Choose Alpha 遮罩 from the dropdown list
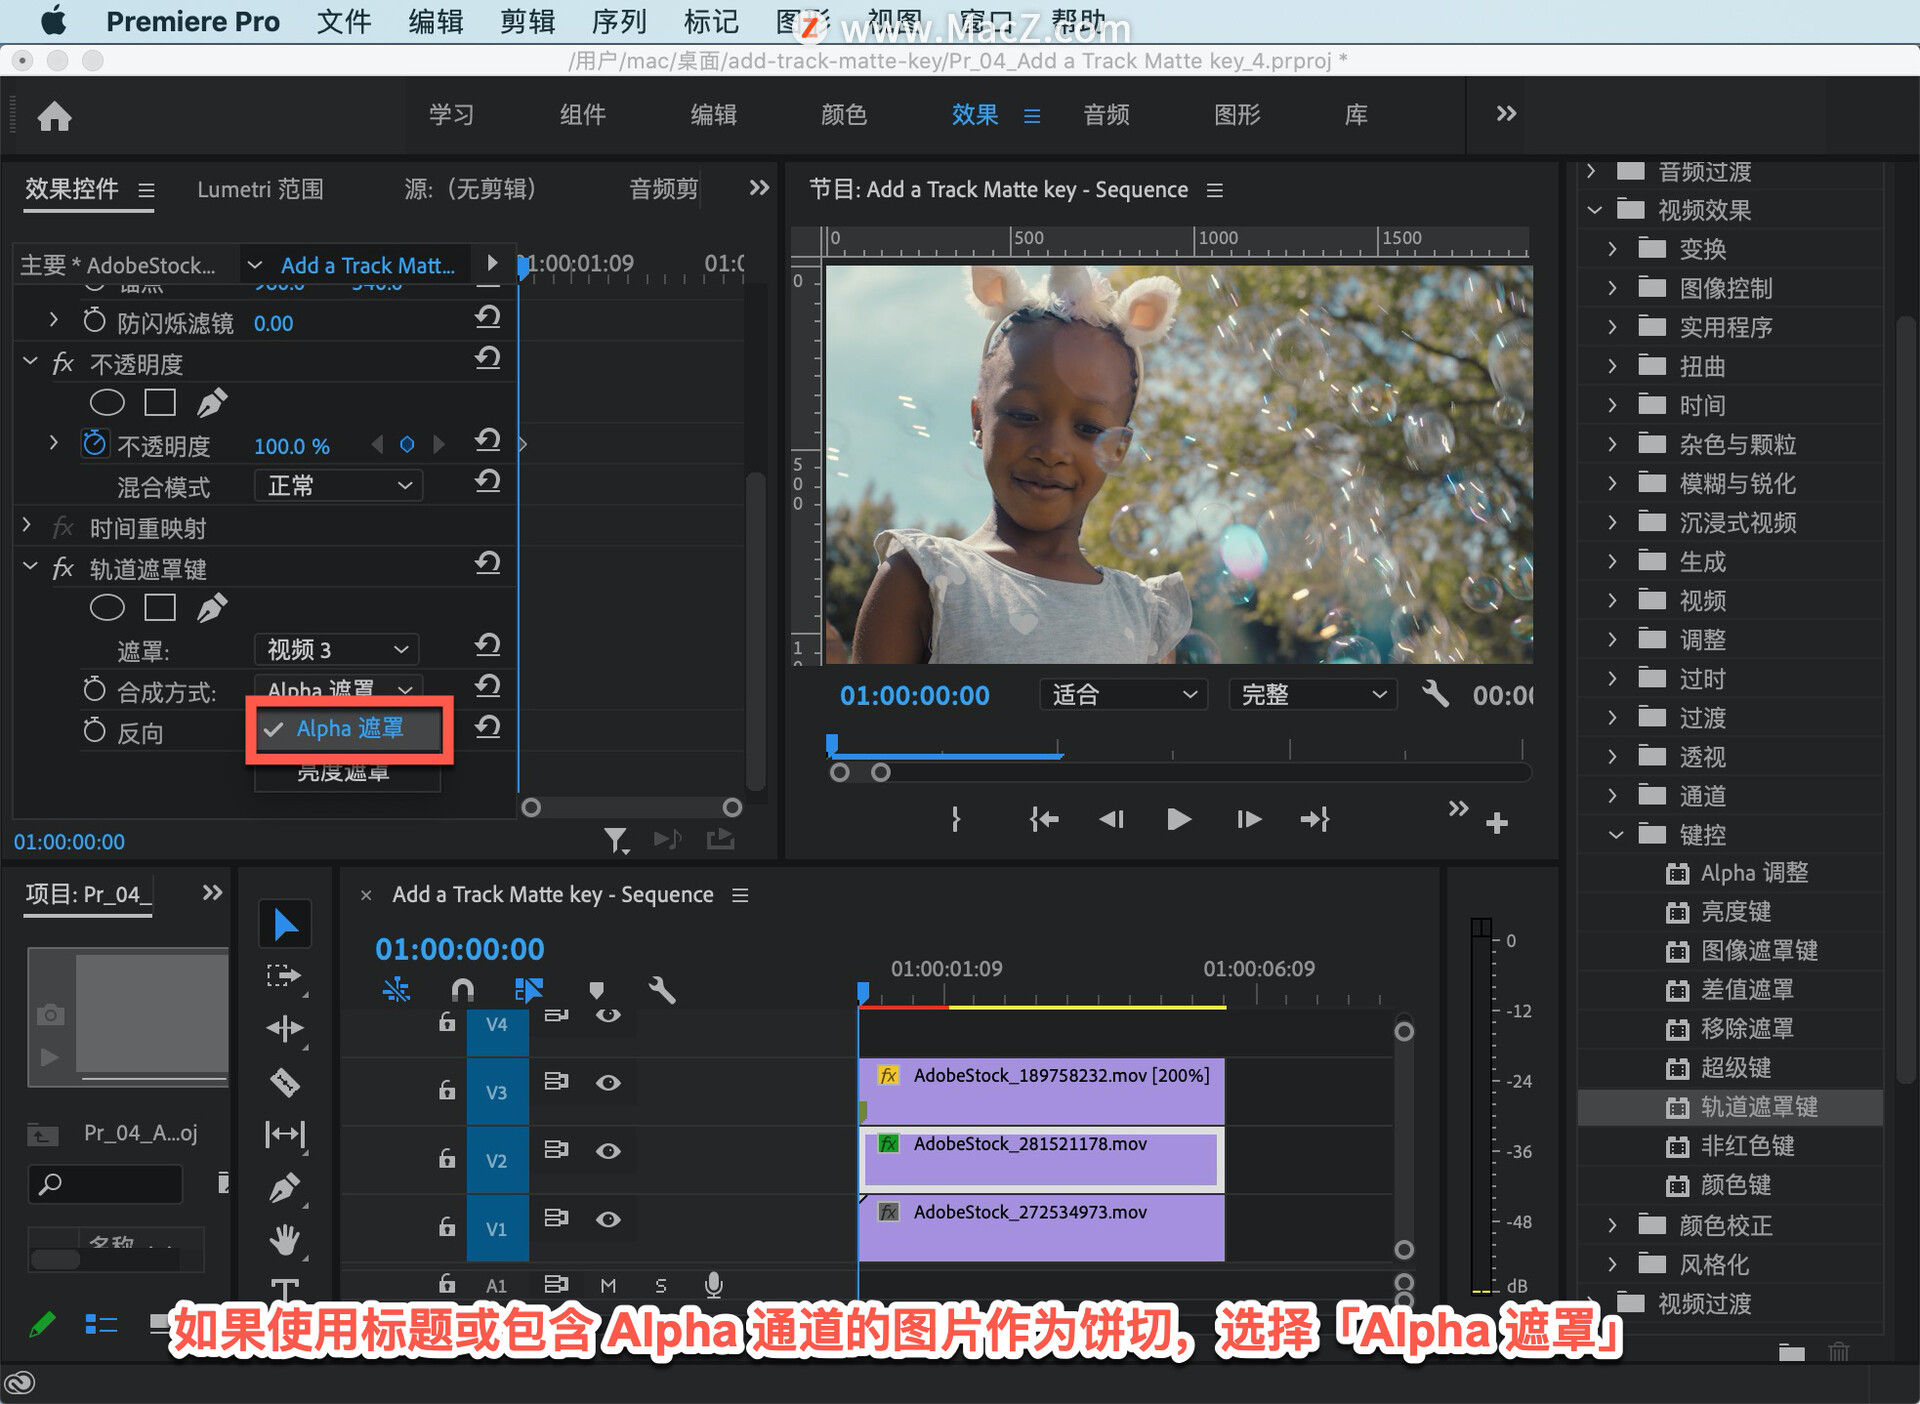1920x1404 pixels. click(349, 729)
